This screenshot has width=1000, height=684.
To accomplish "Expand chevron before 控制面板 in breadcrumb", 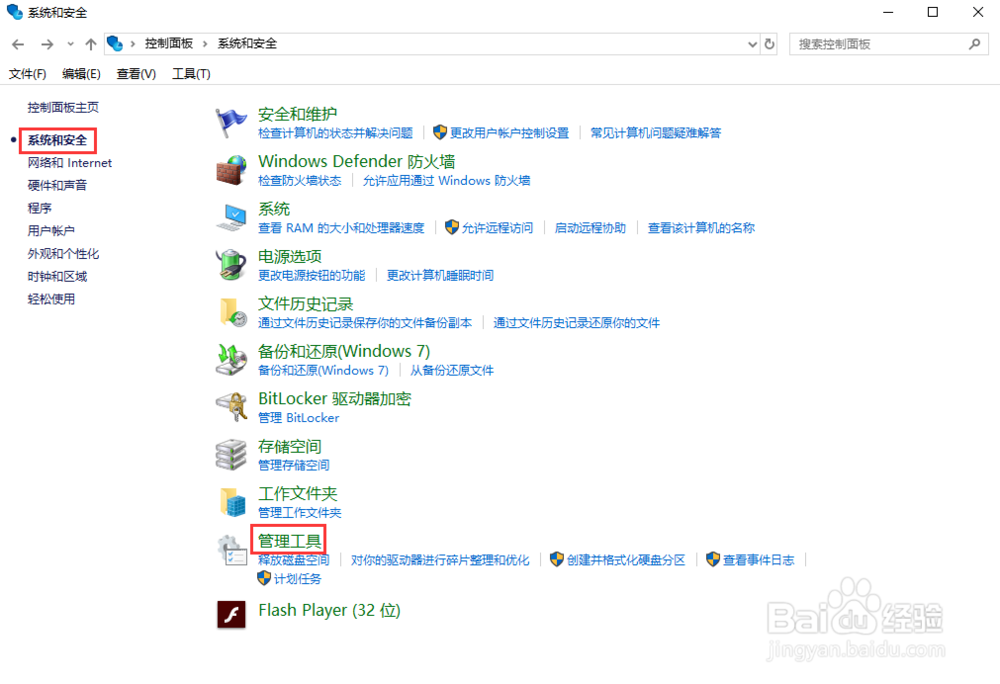I will pyautogui.click(x=133, y=43).
